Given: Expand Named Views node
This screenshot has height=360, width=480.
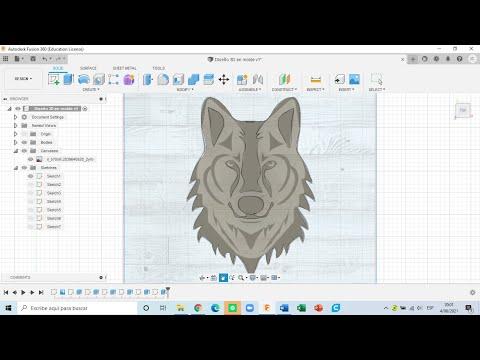Looking at the screenshot, I should (x=15, y=126).
